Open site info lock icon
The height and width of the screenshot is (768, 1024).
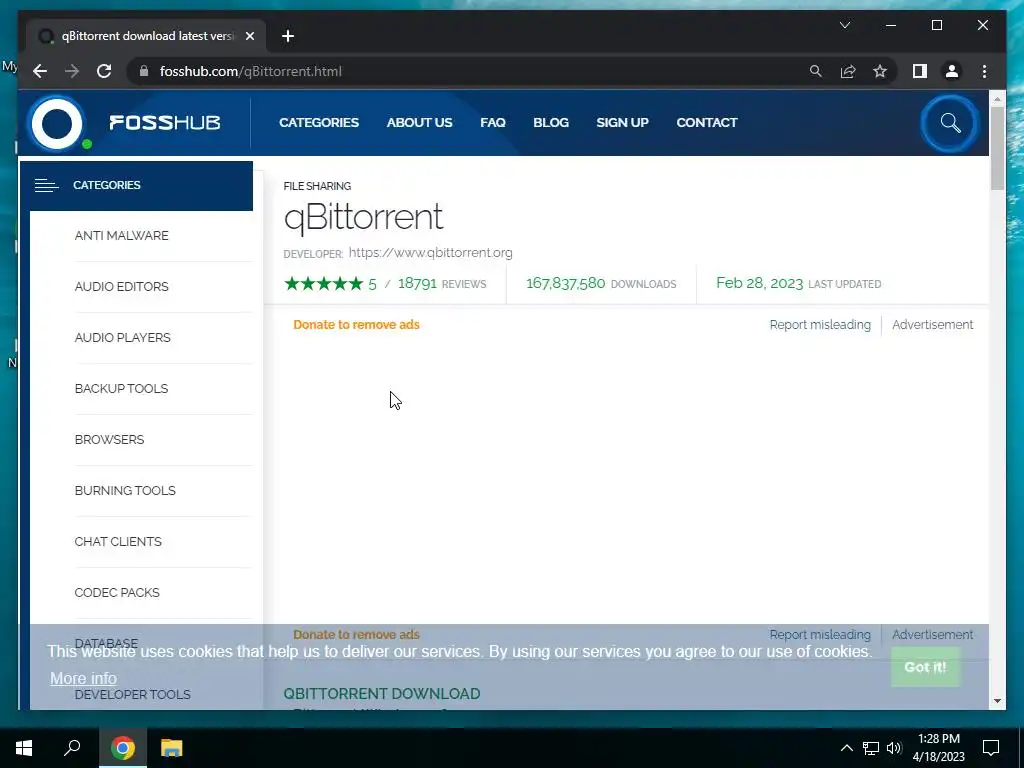click(x=144, y=71)
